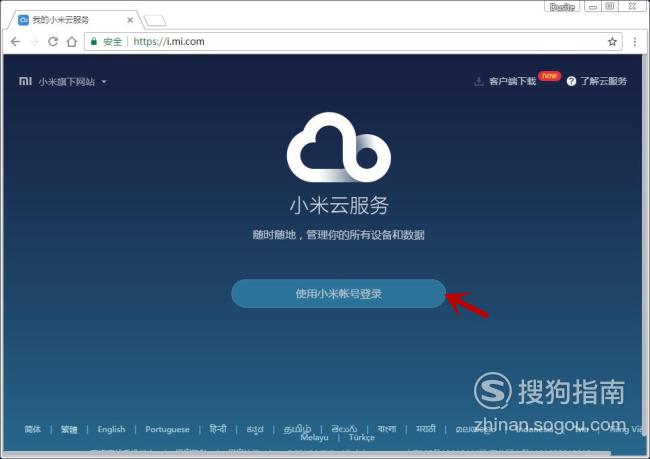This screenshot has height=459, width=650.
Task: Switch language to Melayu
Action: 314,438
